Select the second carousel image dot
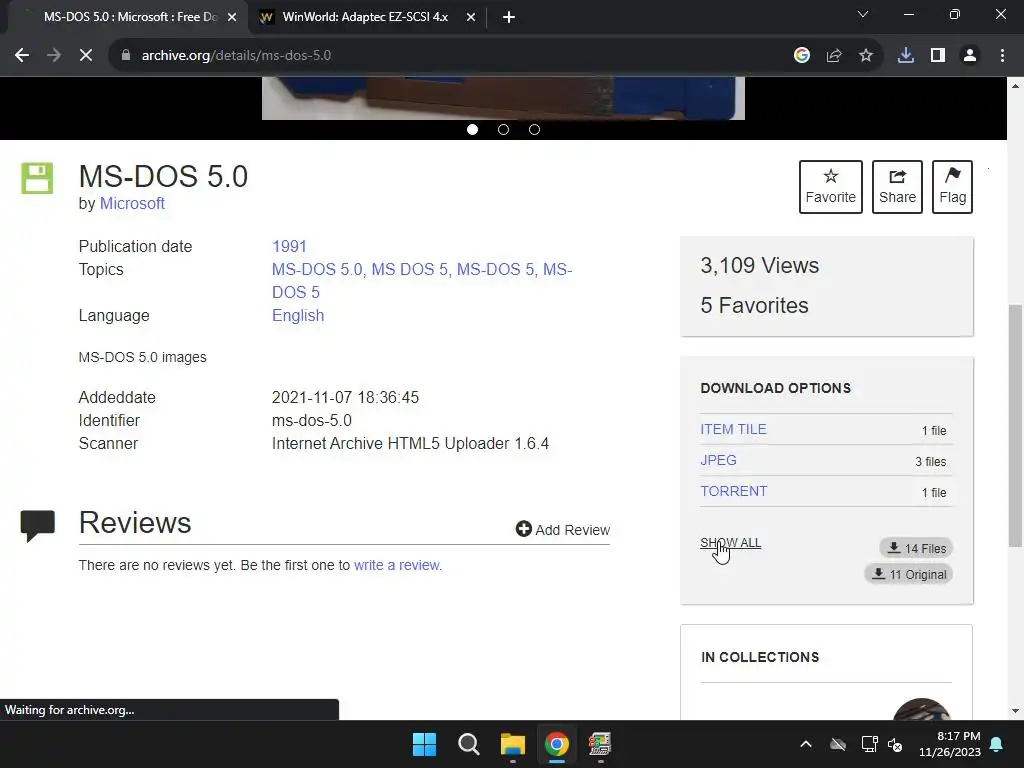 tap(504, 129)
